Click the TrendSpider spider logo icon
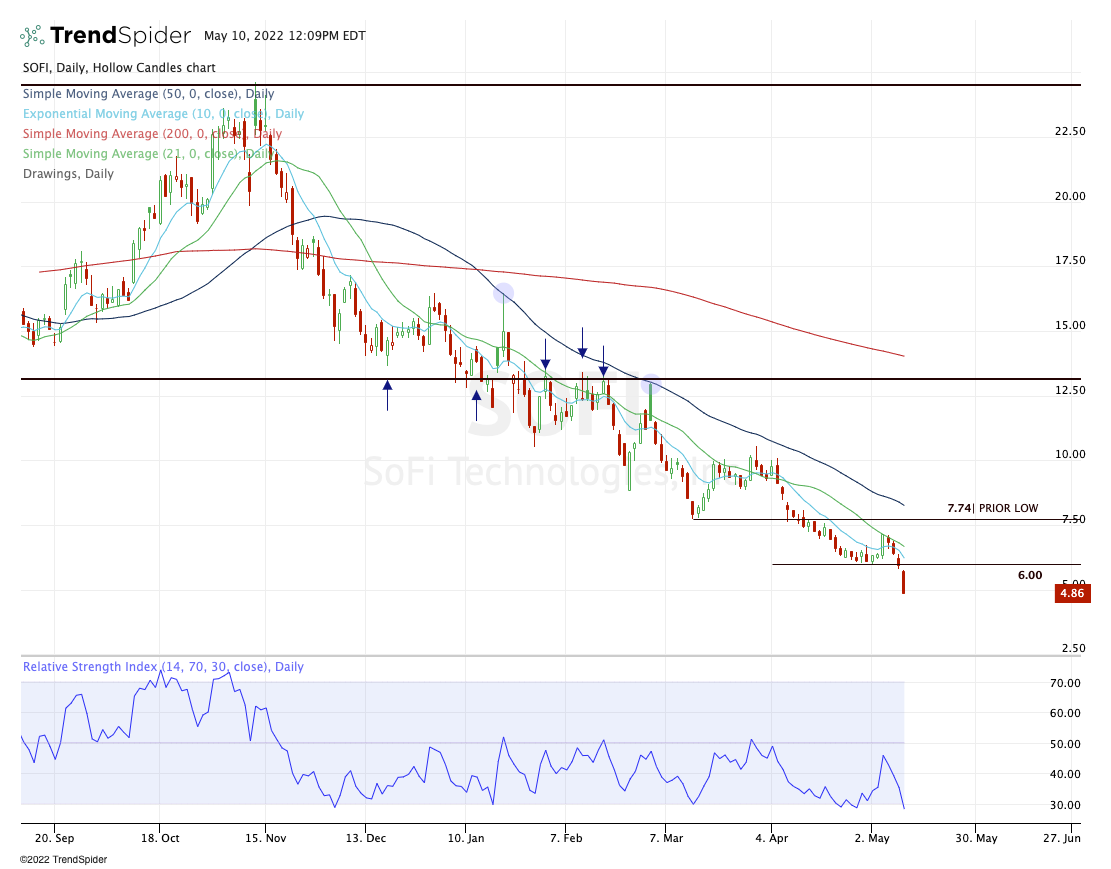The height and width of the screenshot is (869, 1111). (x=32, y=36)
